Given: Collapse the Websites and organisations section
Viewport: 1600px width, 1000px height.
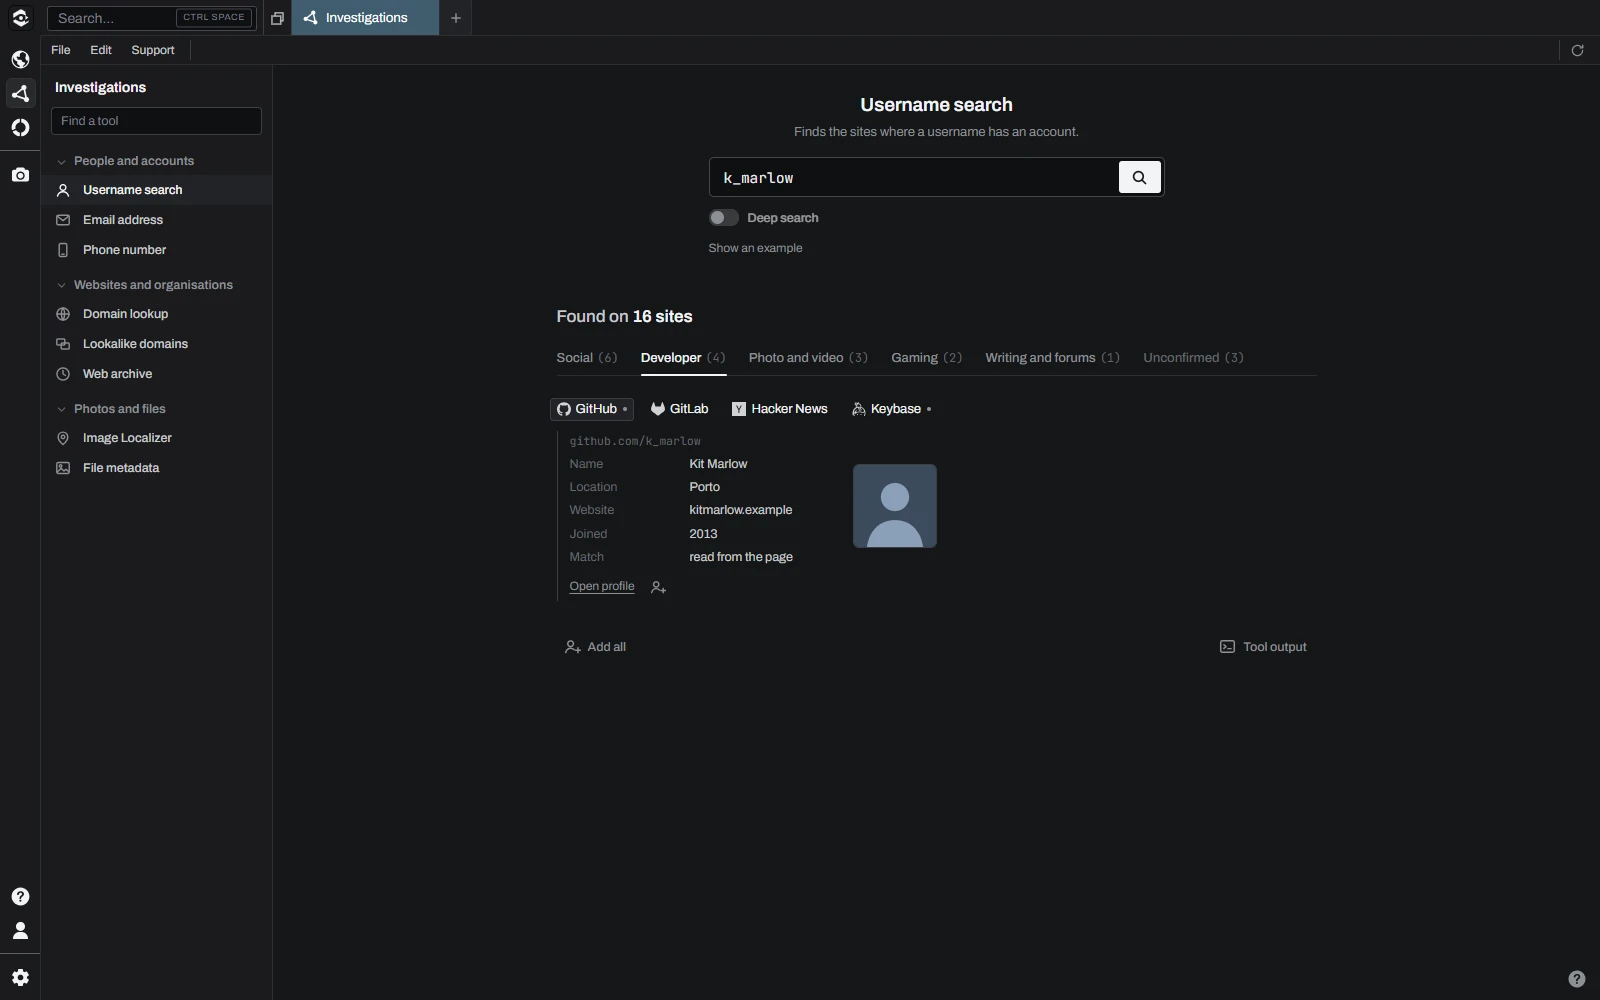Looking at the screenshot, I should pos(144,285).
